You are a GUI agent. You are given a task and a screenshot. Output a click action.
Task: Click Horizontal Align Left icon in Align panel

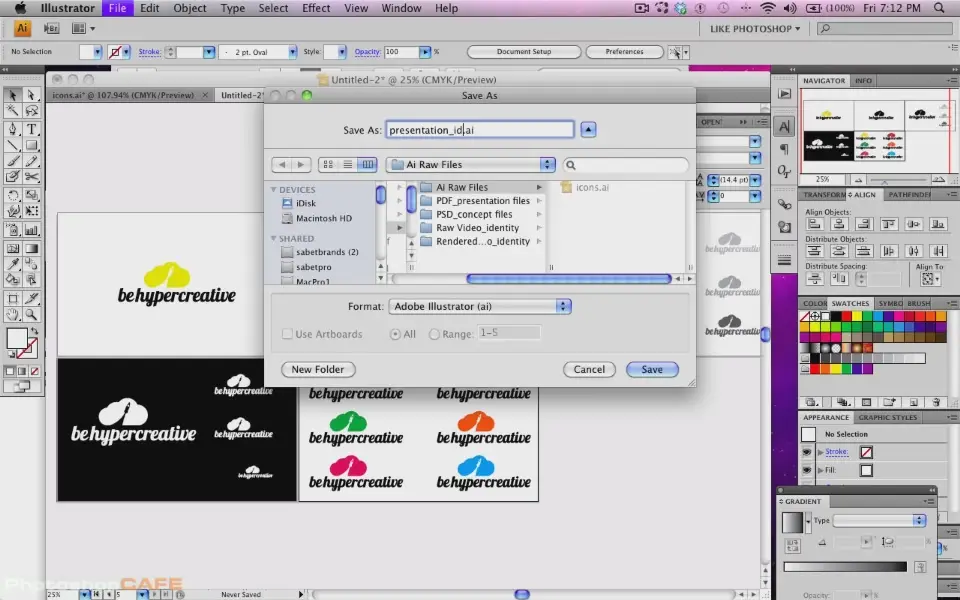pyautogui.click(x=814, y=224)
